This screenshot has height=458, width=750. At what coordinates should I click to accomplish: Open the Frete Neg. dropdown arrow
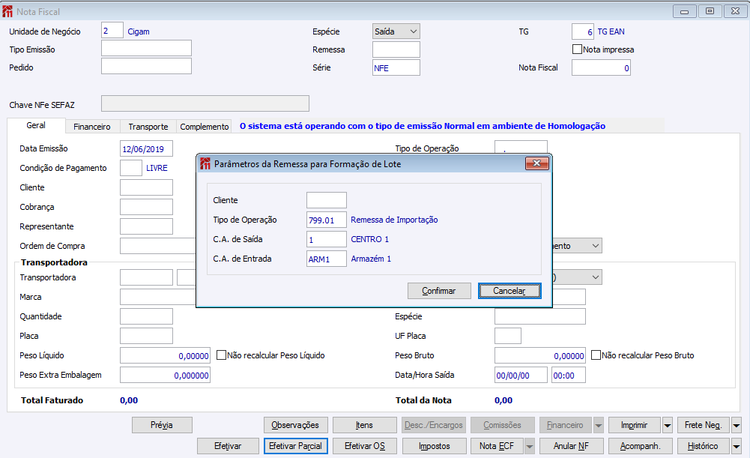point(736,425)
